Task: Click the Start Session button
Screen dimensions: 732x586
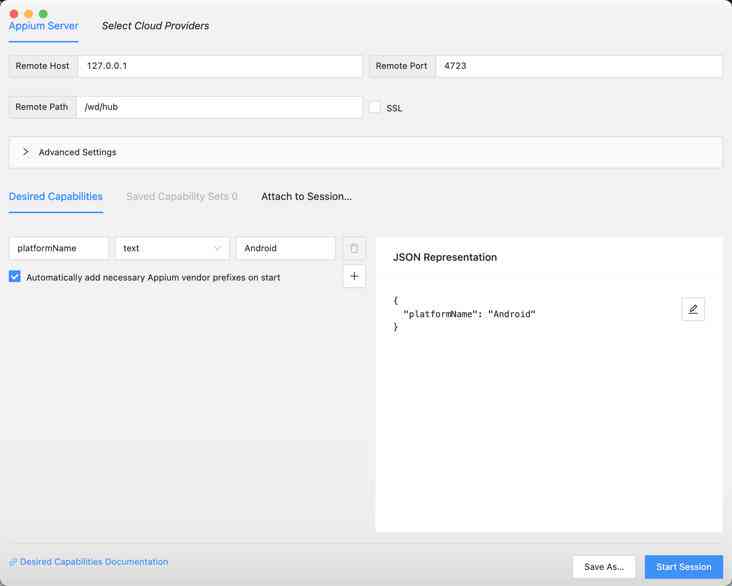Action: pyautogui.click(x=683, y=567)
